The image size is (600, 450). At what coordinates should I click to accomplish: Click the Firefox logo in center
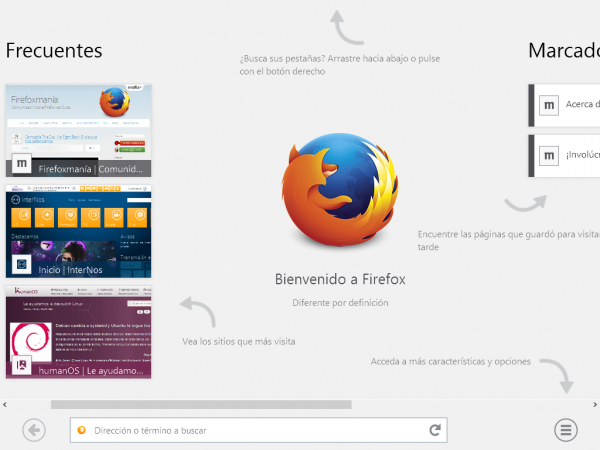[340, 190]
